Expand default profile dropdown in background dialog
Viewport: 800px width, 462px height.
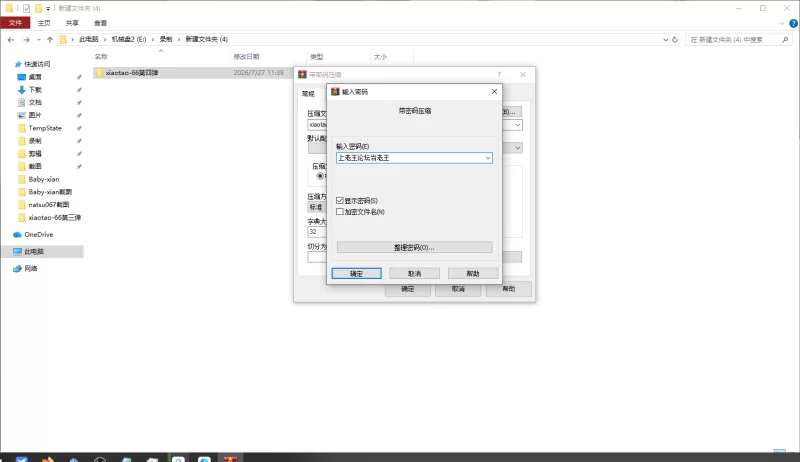coord(517,148)
